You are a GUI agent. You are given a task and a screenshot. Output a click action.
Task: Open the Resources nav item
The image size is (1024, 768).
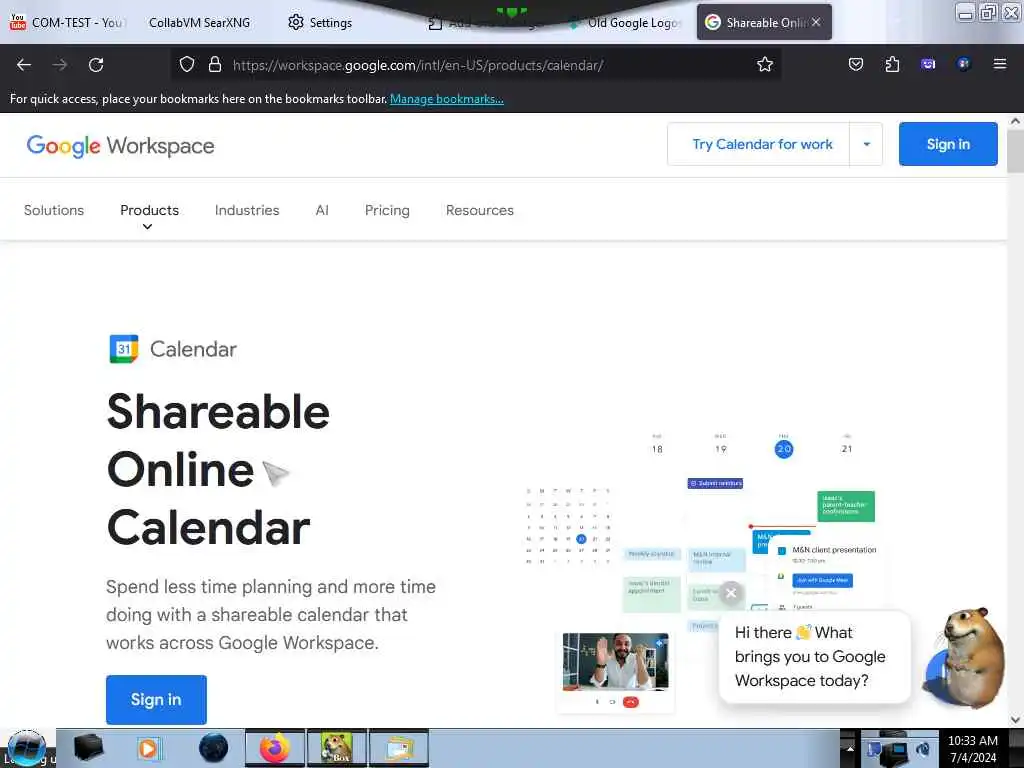click(480, 210)
